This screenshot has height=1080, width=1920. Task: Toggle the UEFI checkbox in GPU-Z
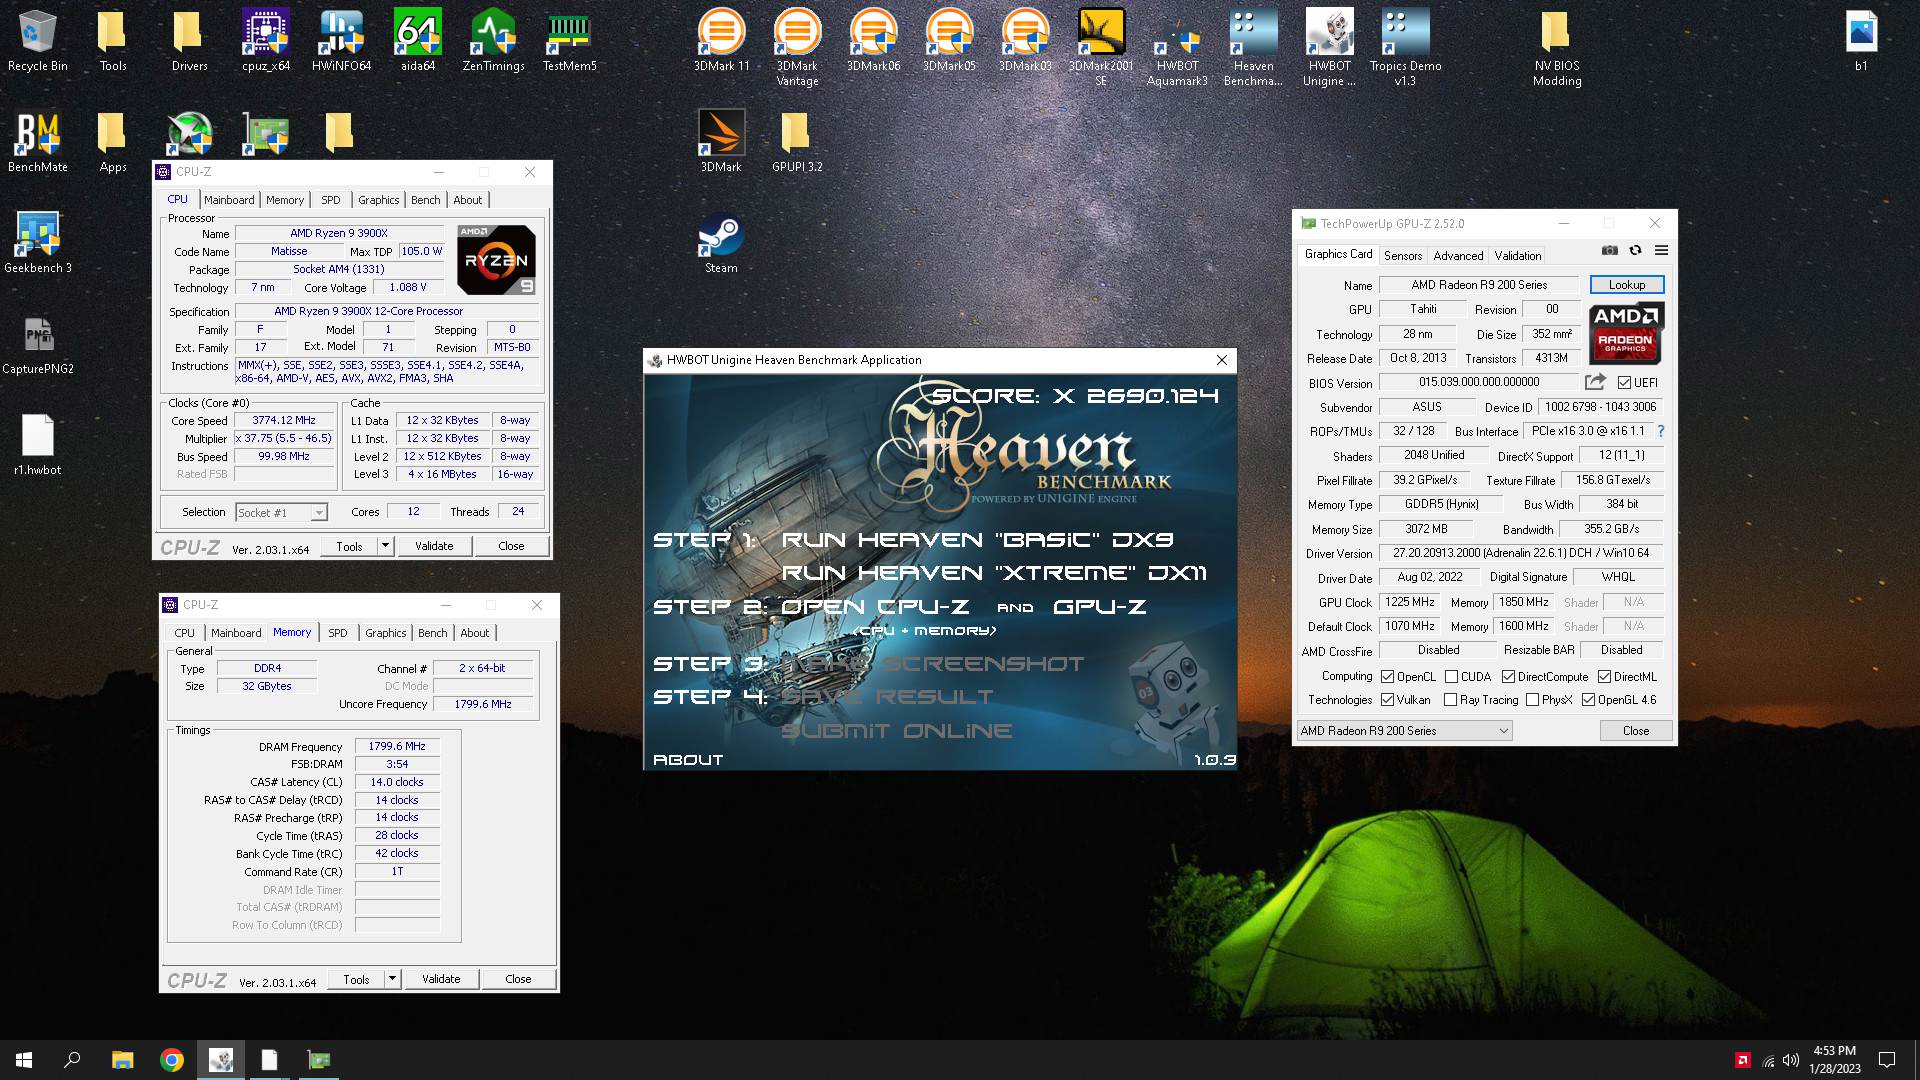(x=1624, y=383)
